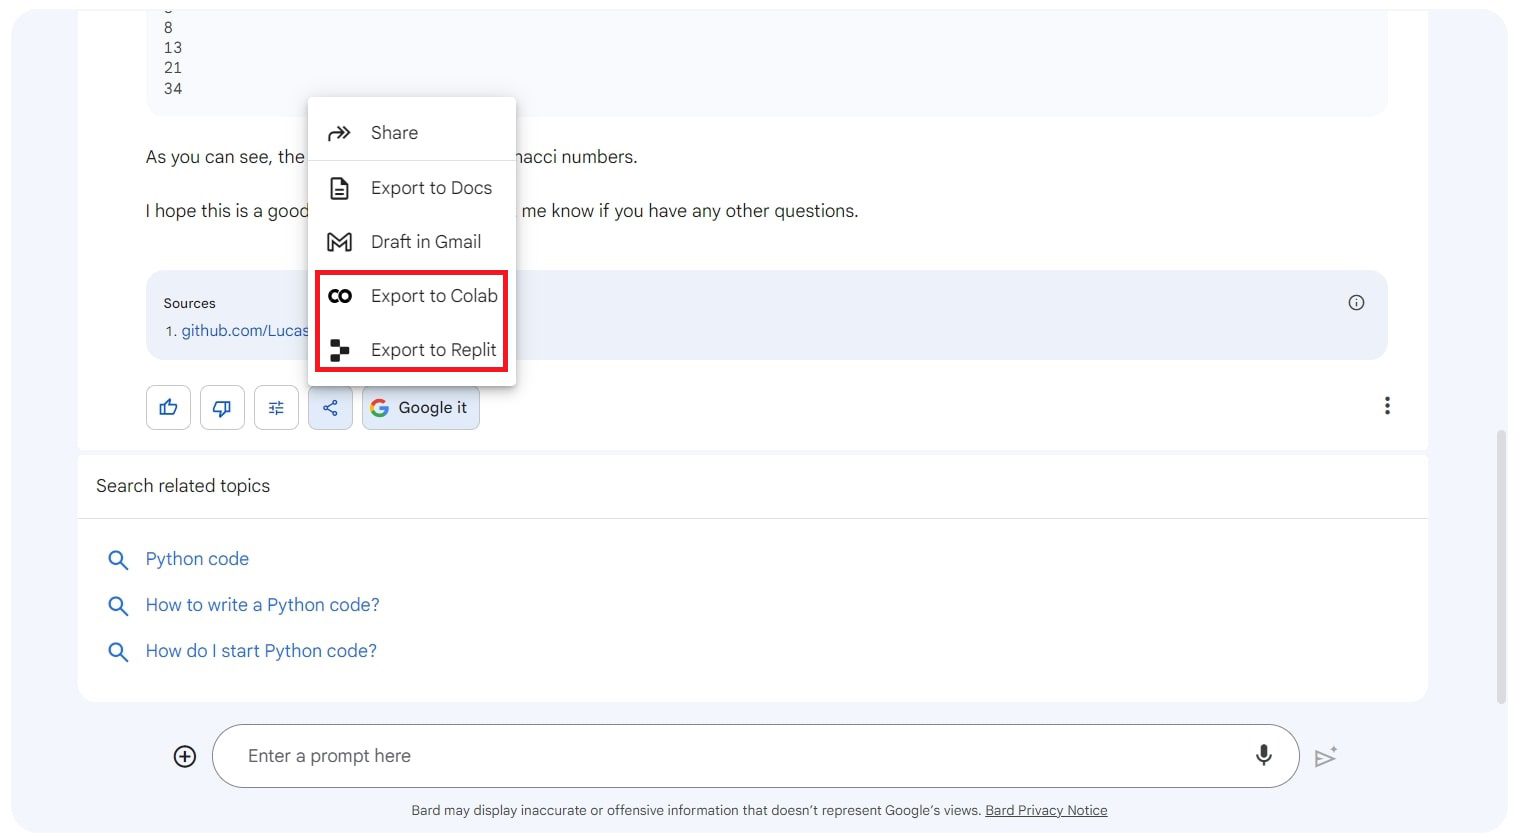Click the share and export icon
This screenshot has height=838, width=1533.
click(330, 408)
